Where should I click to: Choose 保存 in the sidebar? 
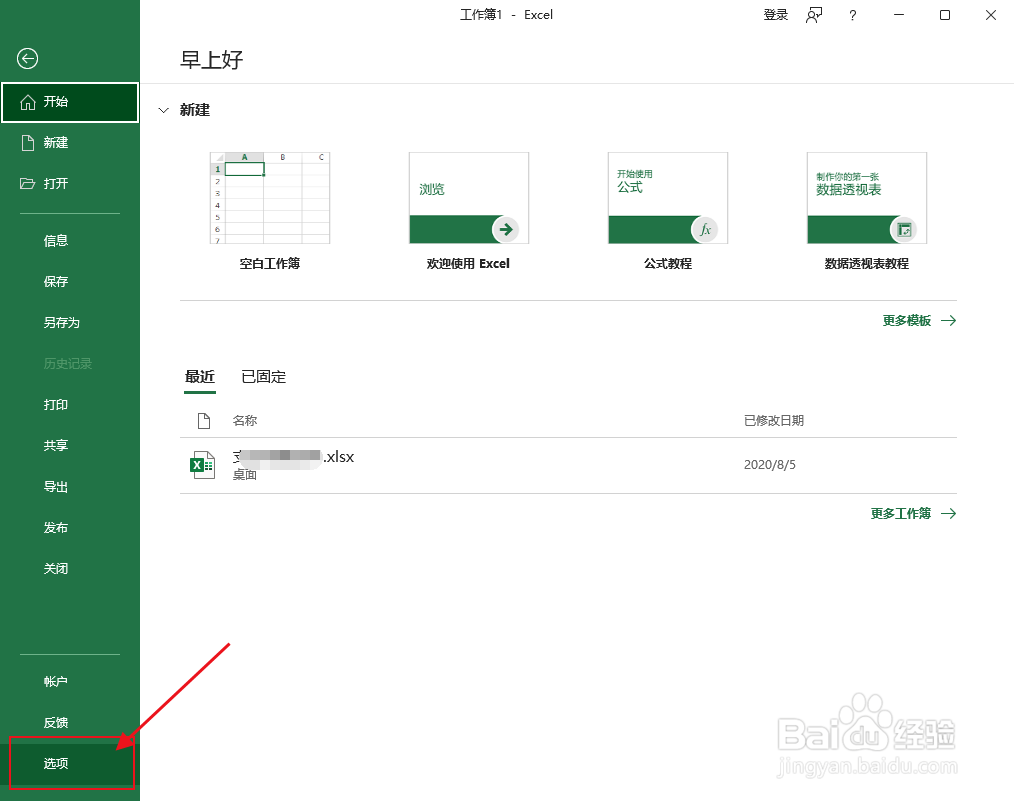point(70,281)
